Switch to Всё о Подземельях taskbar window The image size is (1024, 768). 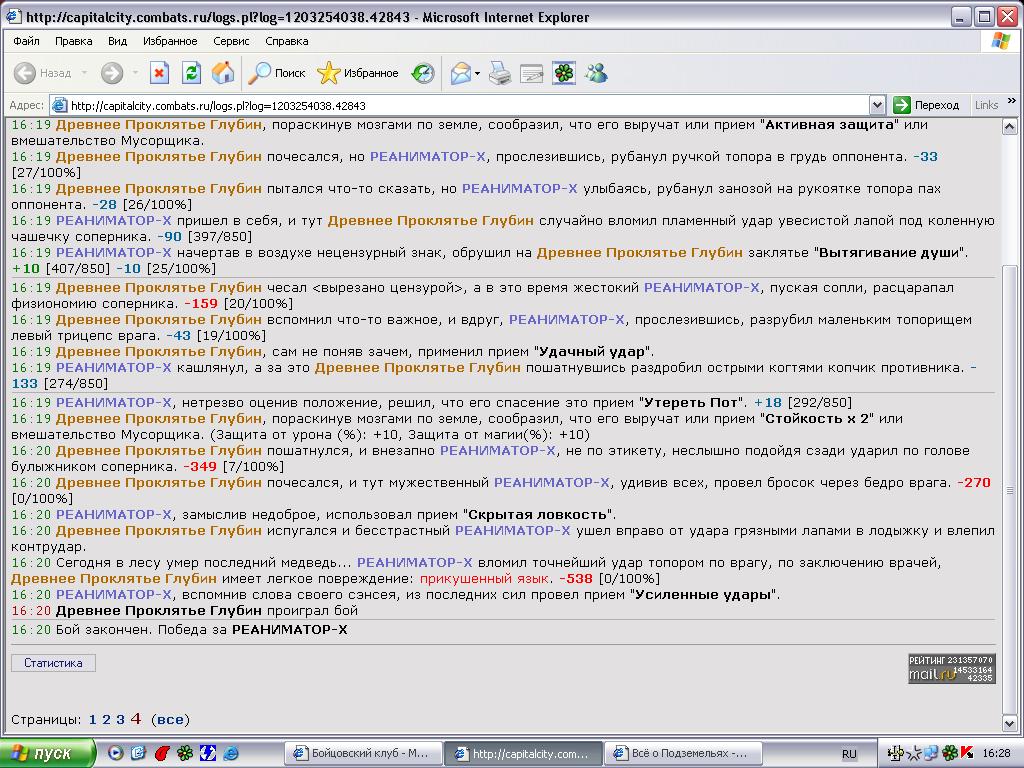point(682,754)
